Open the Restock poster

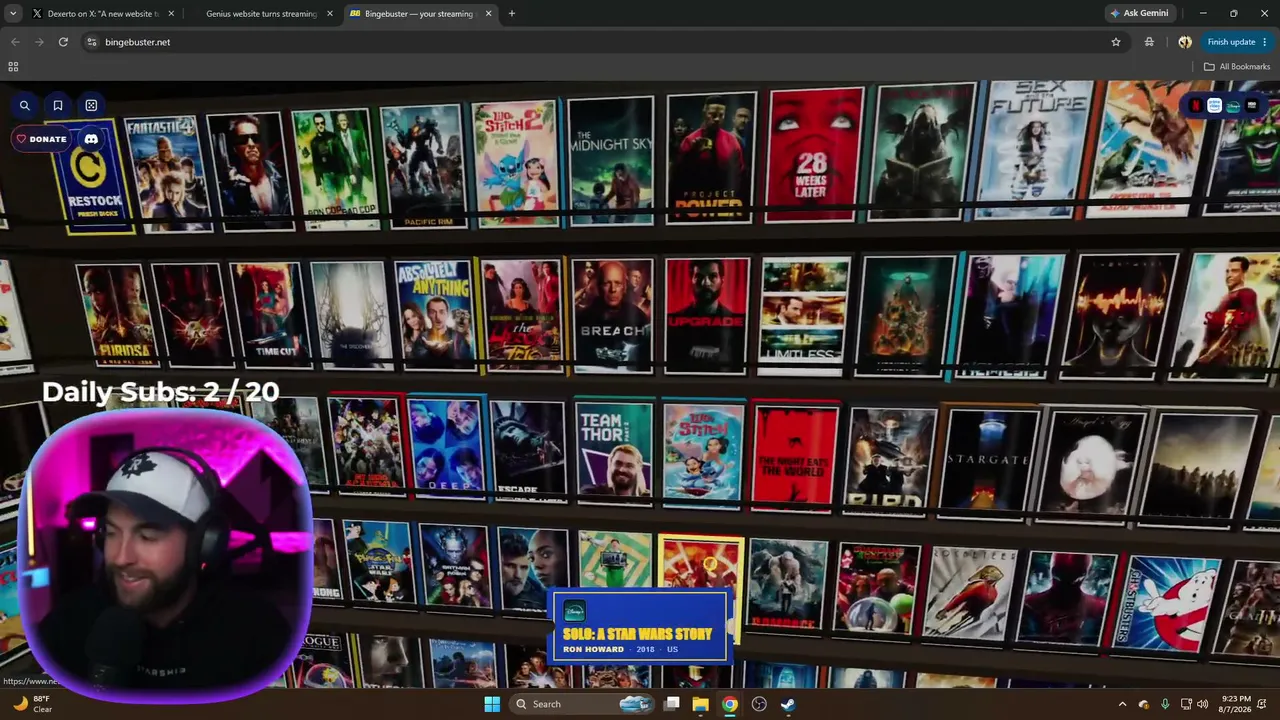93,180
